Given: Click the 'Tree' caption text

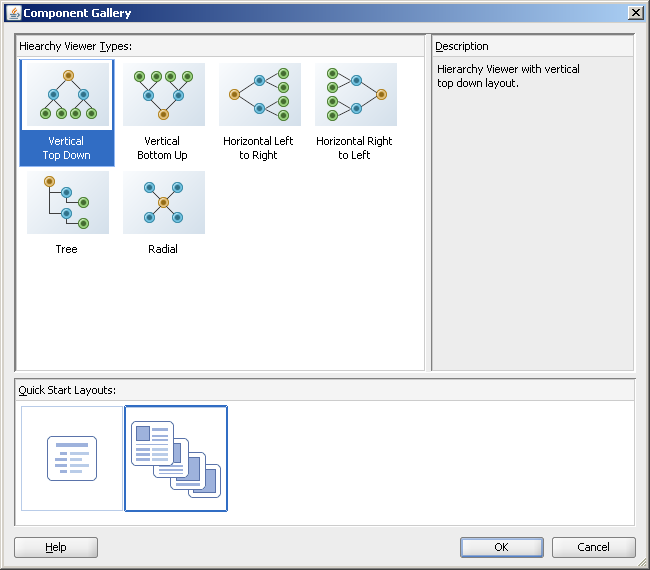Looking at the screenshot, I should [x=66, y=249].
